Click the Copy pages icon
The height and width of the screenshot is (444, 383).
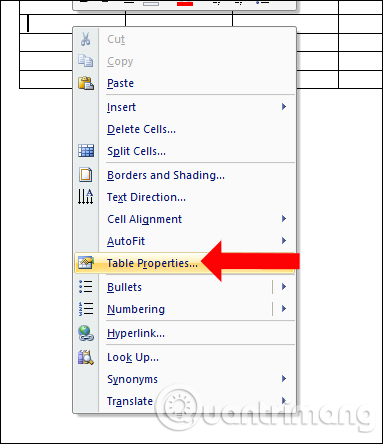85,61
